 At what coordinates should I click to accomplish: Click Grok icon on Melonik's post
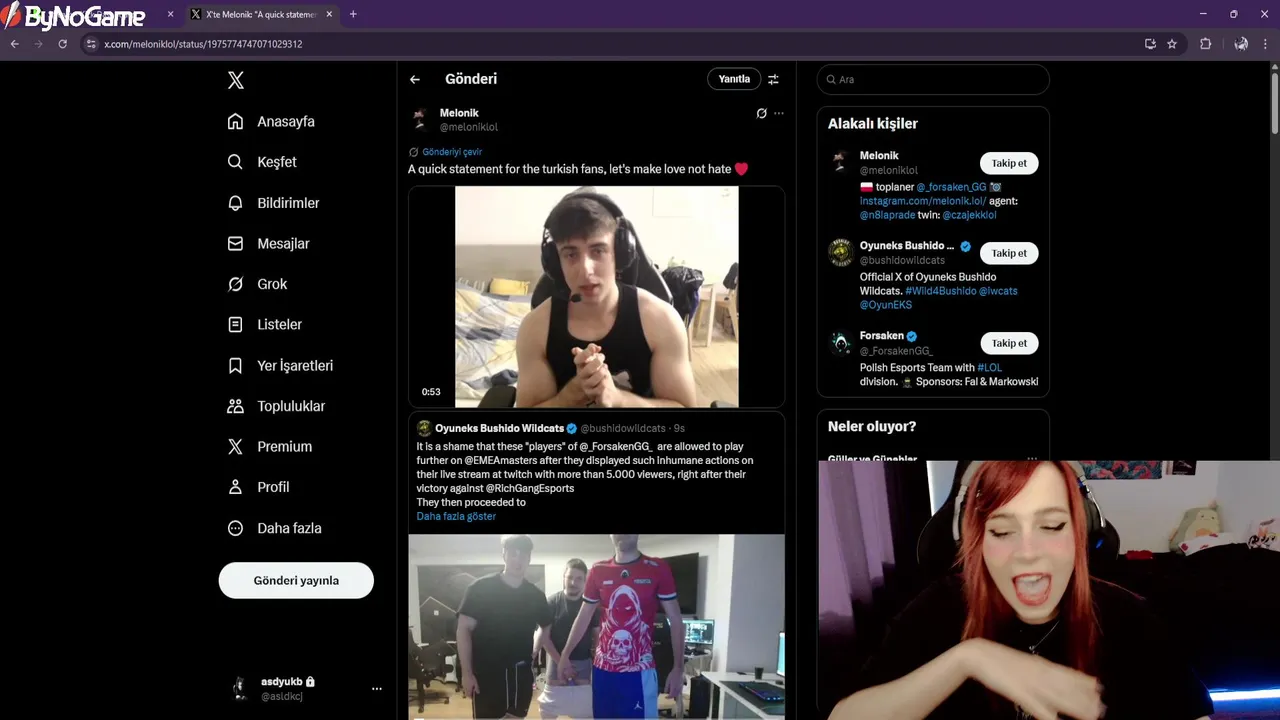click(x=761, y=113)
